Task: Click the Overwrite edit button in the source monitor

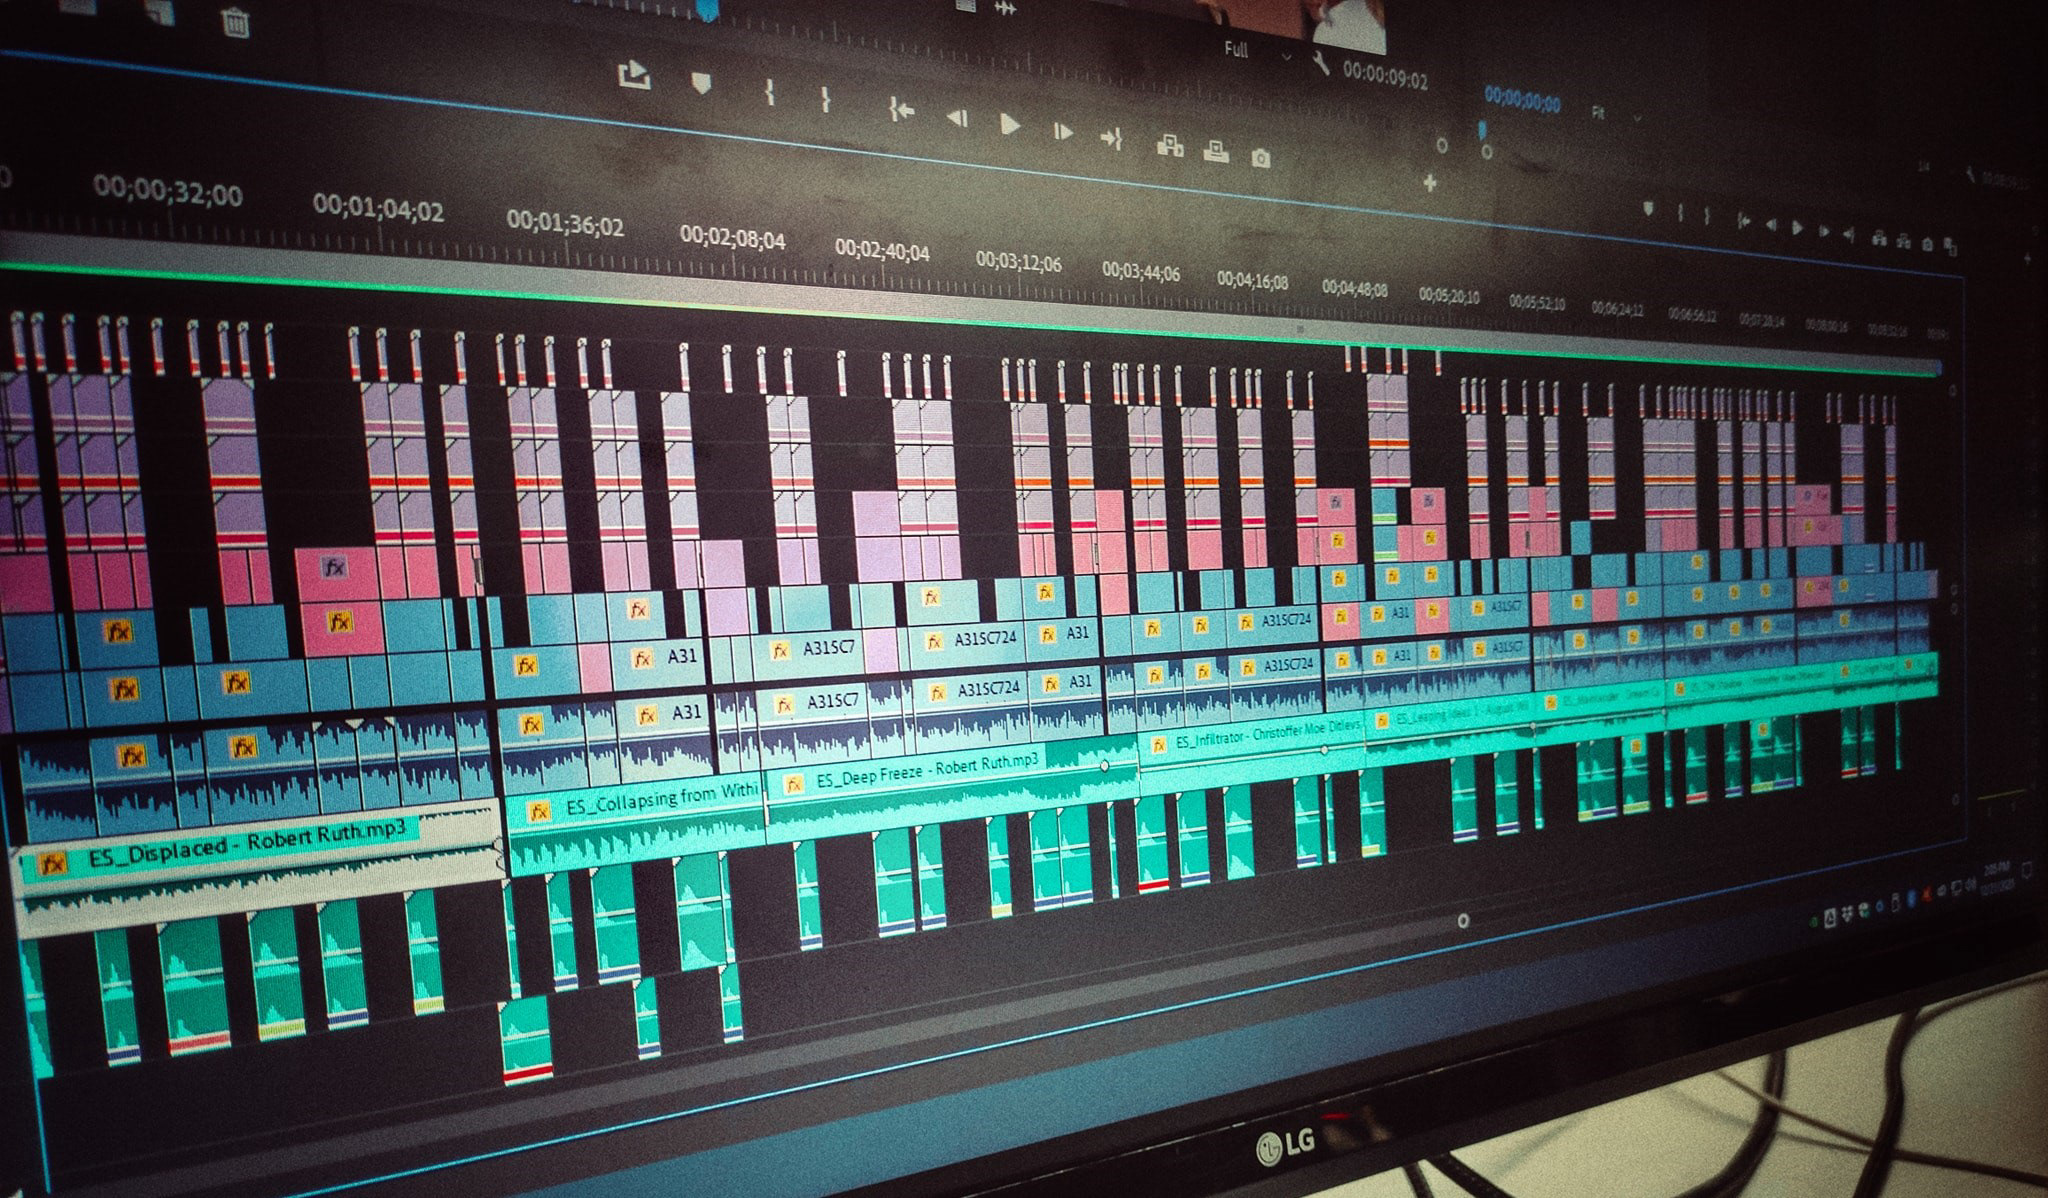Action: pos(1216,152)
